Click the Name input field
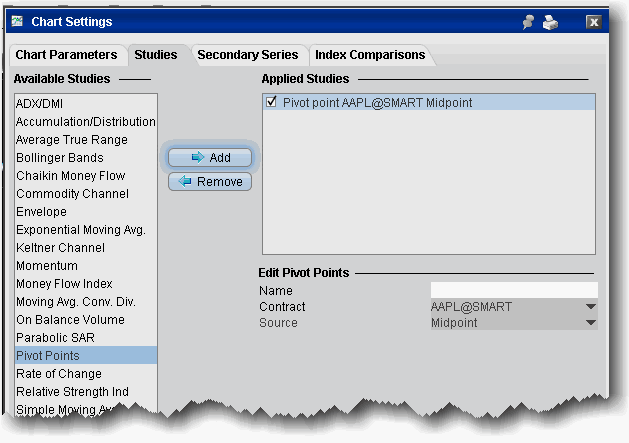Image resolution: width=629 pixels, height=443 pixels. [514, 290]
